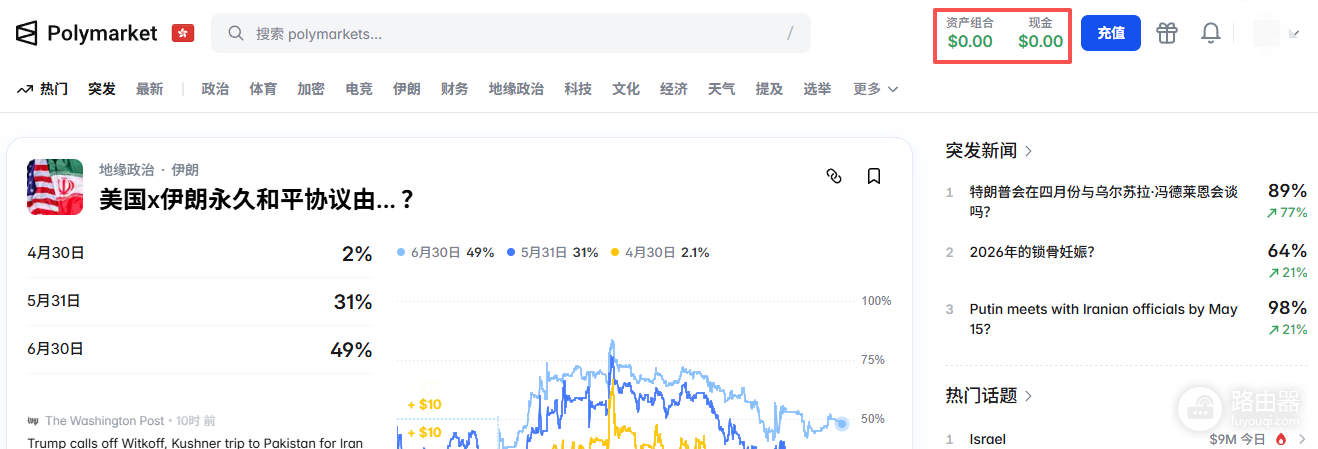Open the 经济 category

[x=674, y=89]
